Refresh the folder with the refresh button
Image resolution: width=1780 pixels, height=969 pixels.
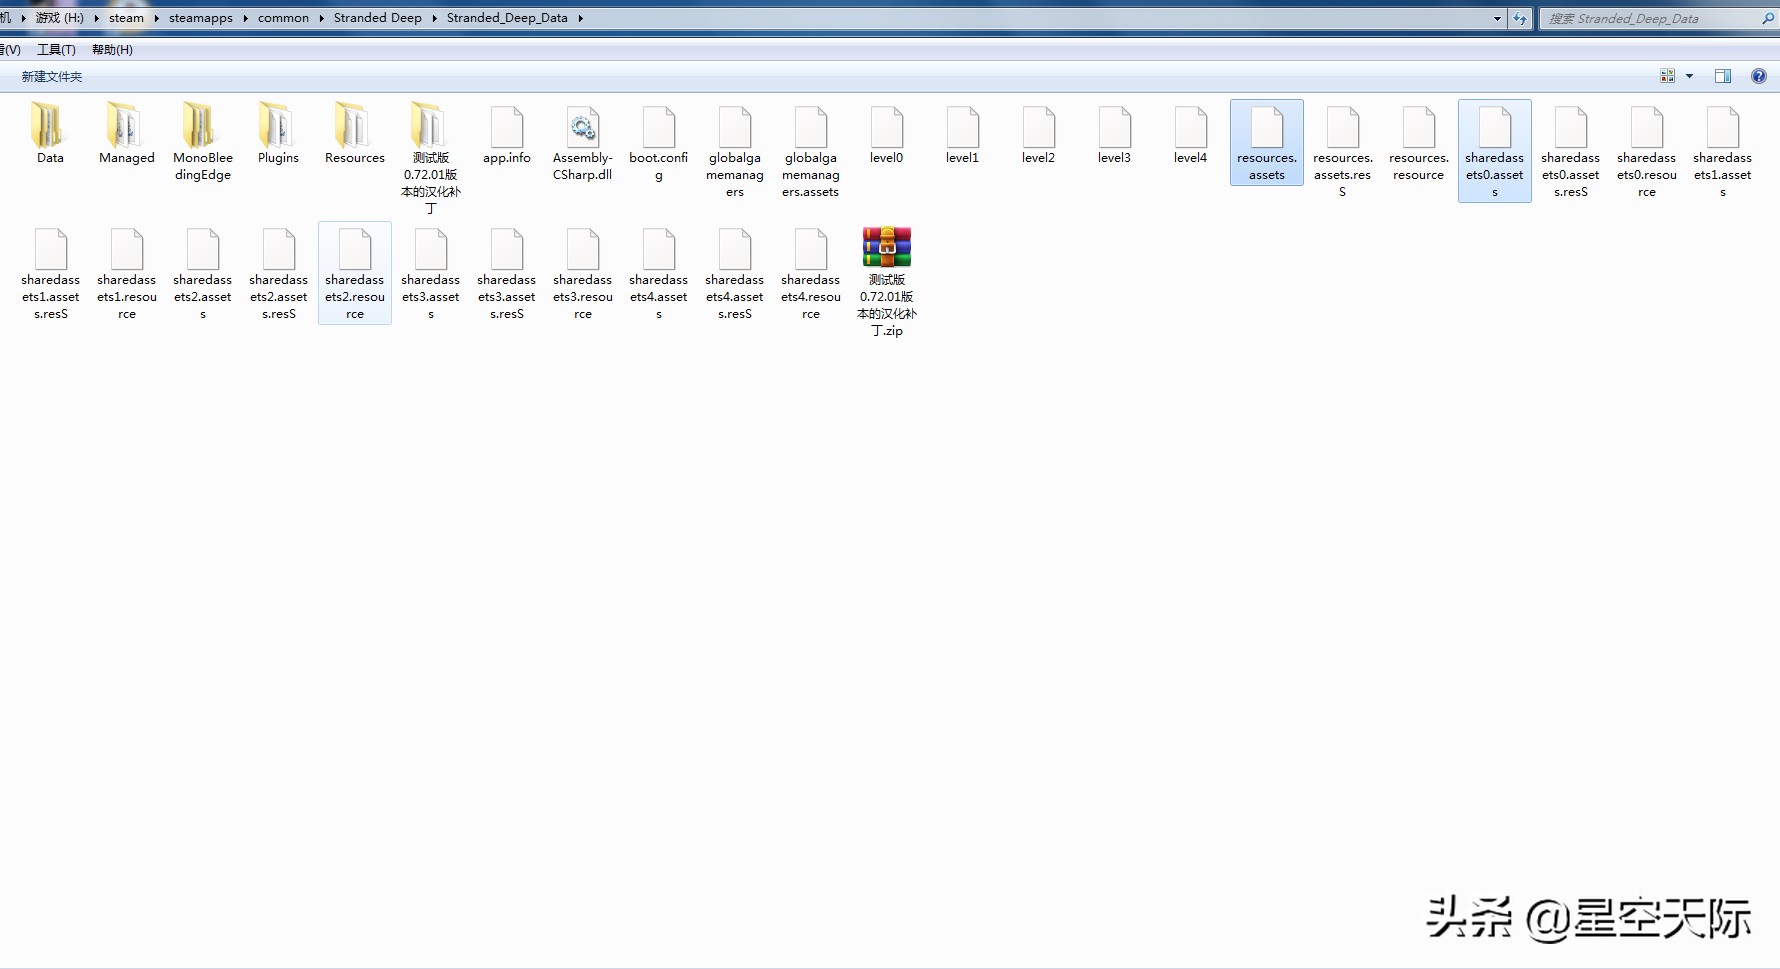1520,18
